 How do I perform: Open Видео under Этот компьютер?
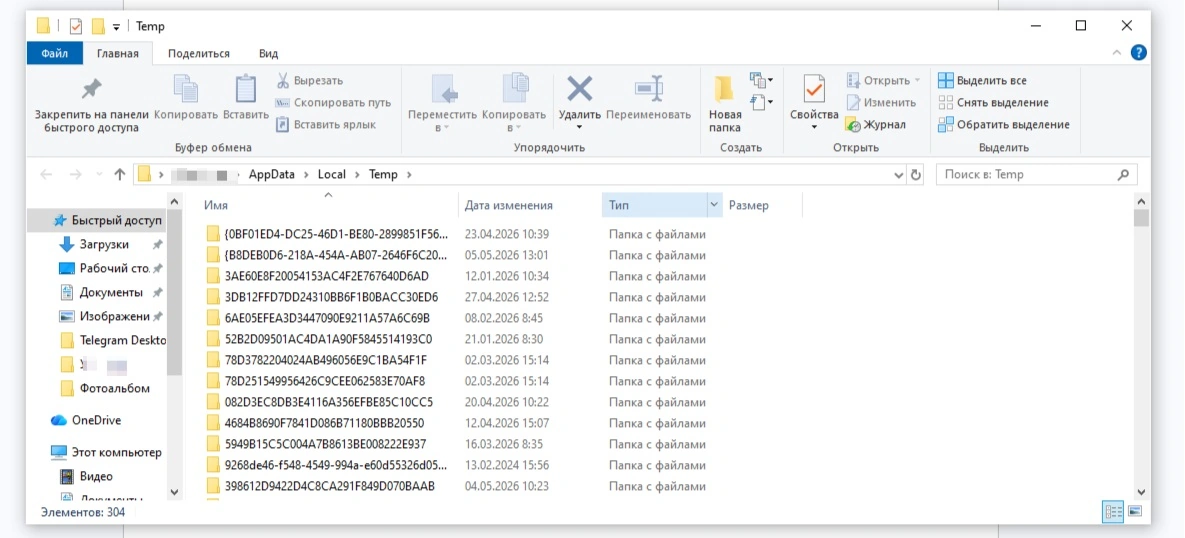coord(86,477)
